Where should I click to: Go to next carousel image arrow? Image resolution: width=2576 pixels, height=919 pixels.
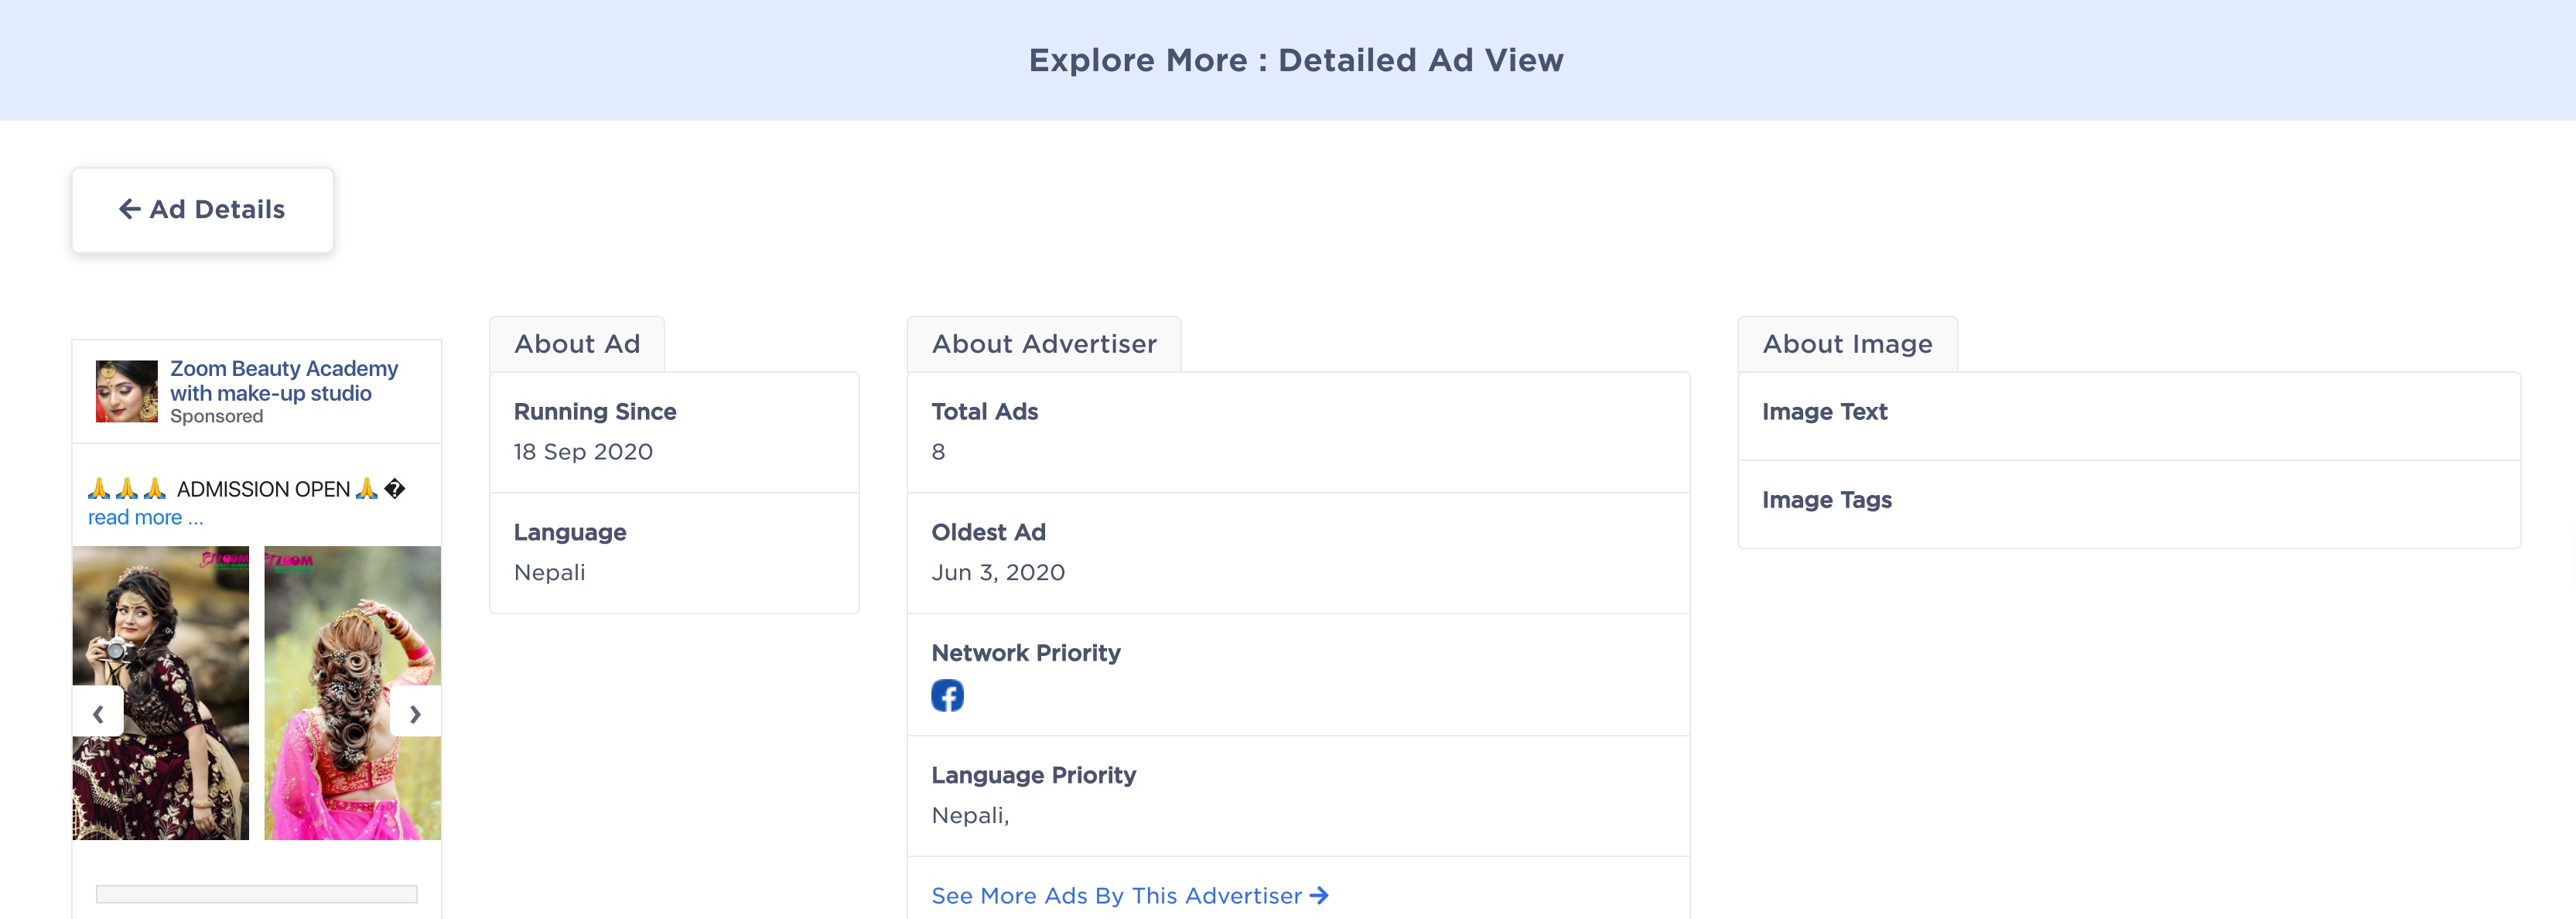[415, 713]
